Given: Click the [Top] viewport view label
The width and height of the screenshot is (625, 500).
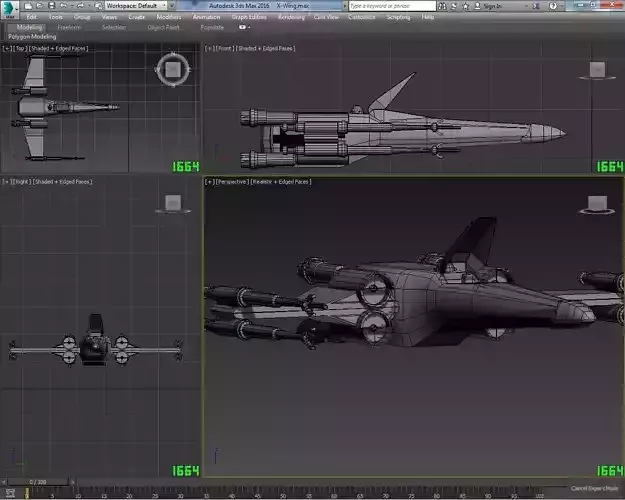Looking at the screenshot, I should click(21, 48).
